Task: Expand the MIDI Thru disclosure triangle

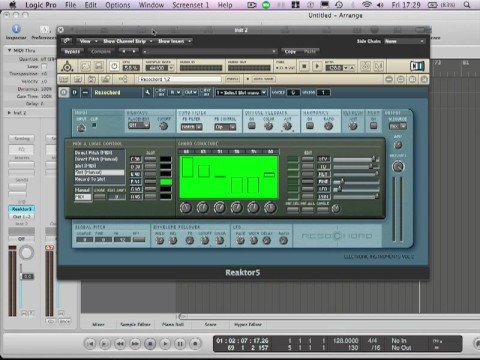Action: click(x=9, y=50)
